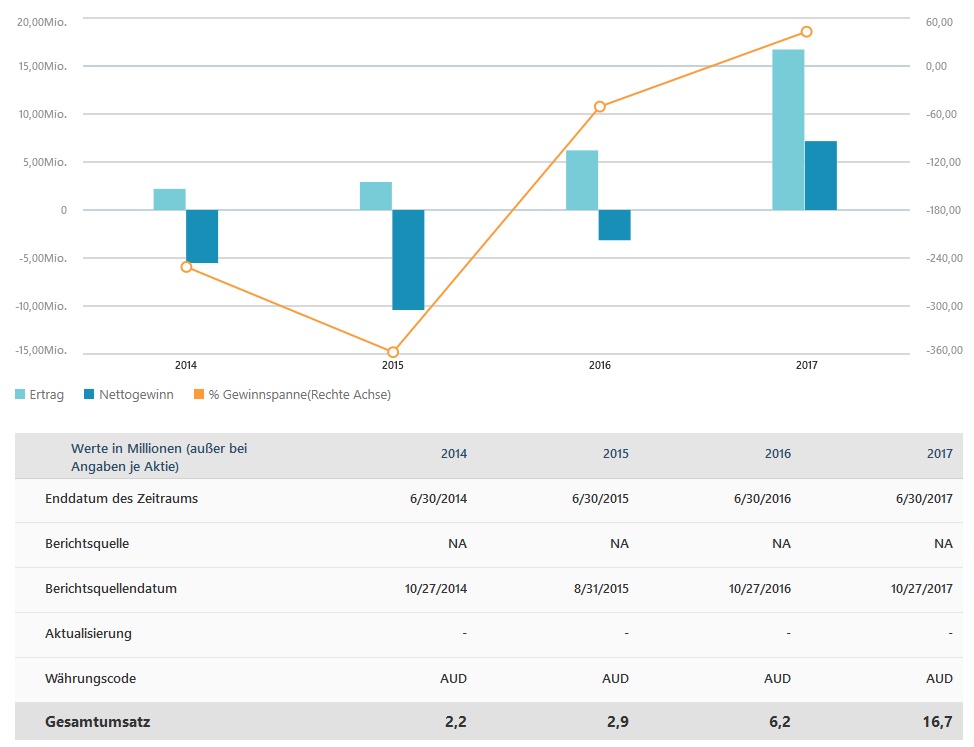Toggle the % Gewinnspanne(Rechte Achse) legend label
This screenshot has height=747, width=974.
299,395
